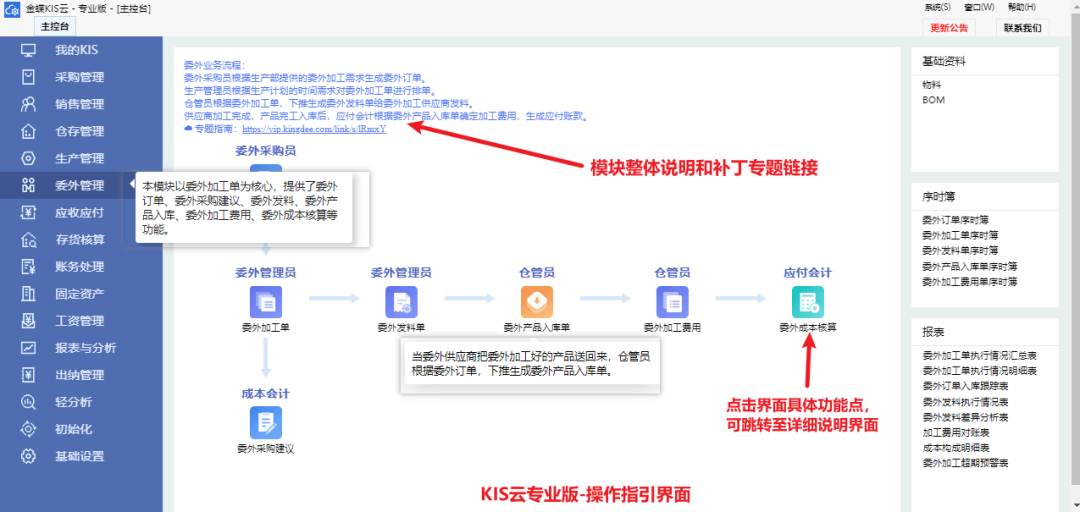Click the 轻分析 magnifier icon

coord(28,402)
